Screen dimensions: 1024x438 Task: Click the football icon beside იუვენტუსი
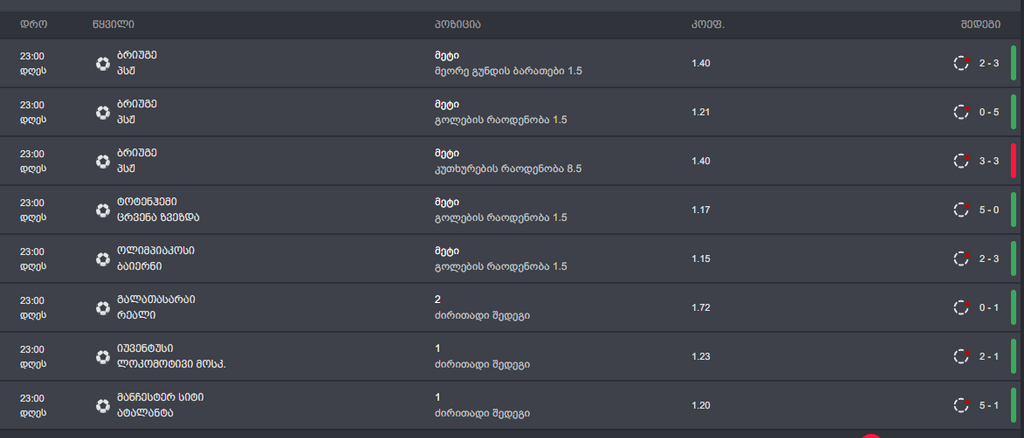tap(103, 357)
